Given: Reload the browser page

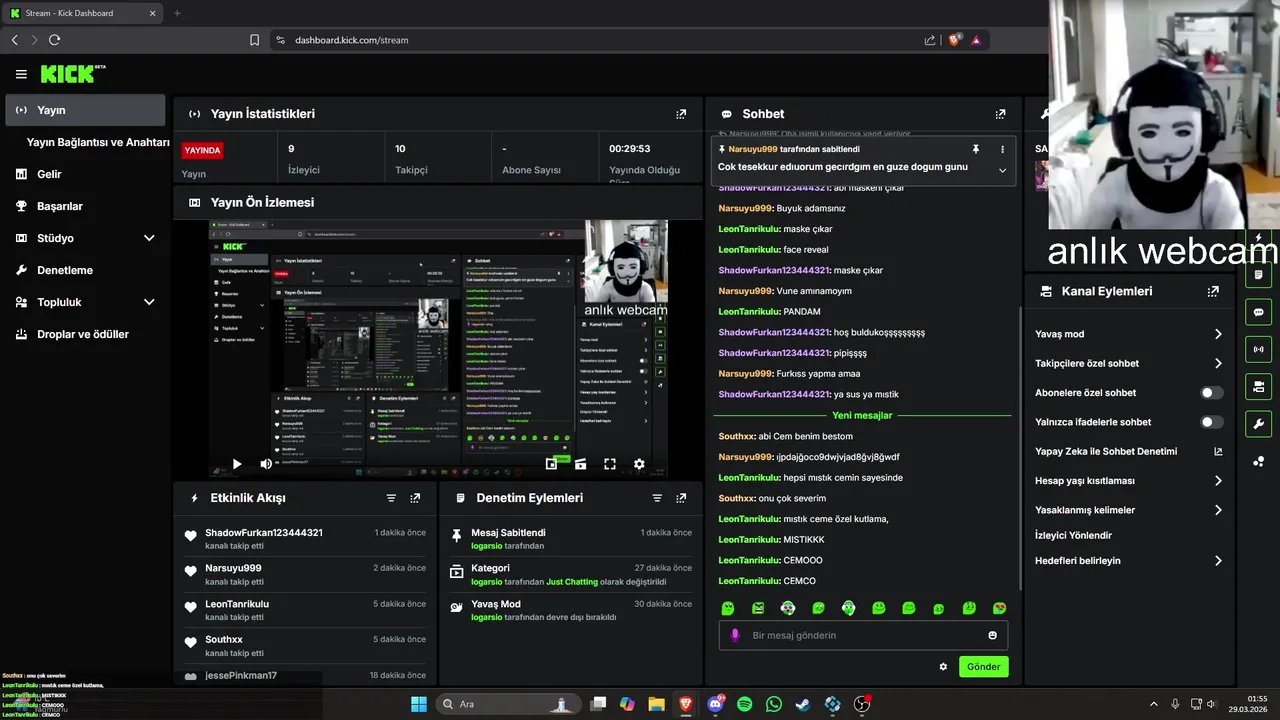Looking at the screenshot, I should [x=54, y=40].
